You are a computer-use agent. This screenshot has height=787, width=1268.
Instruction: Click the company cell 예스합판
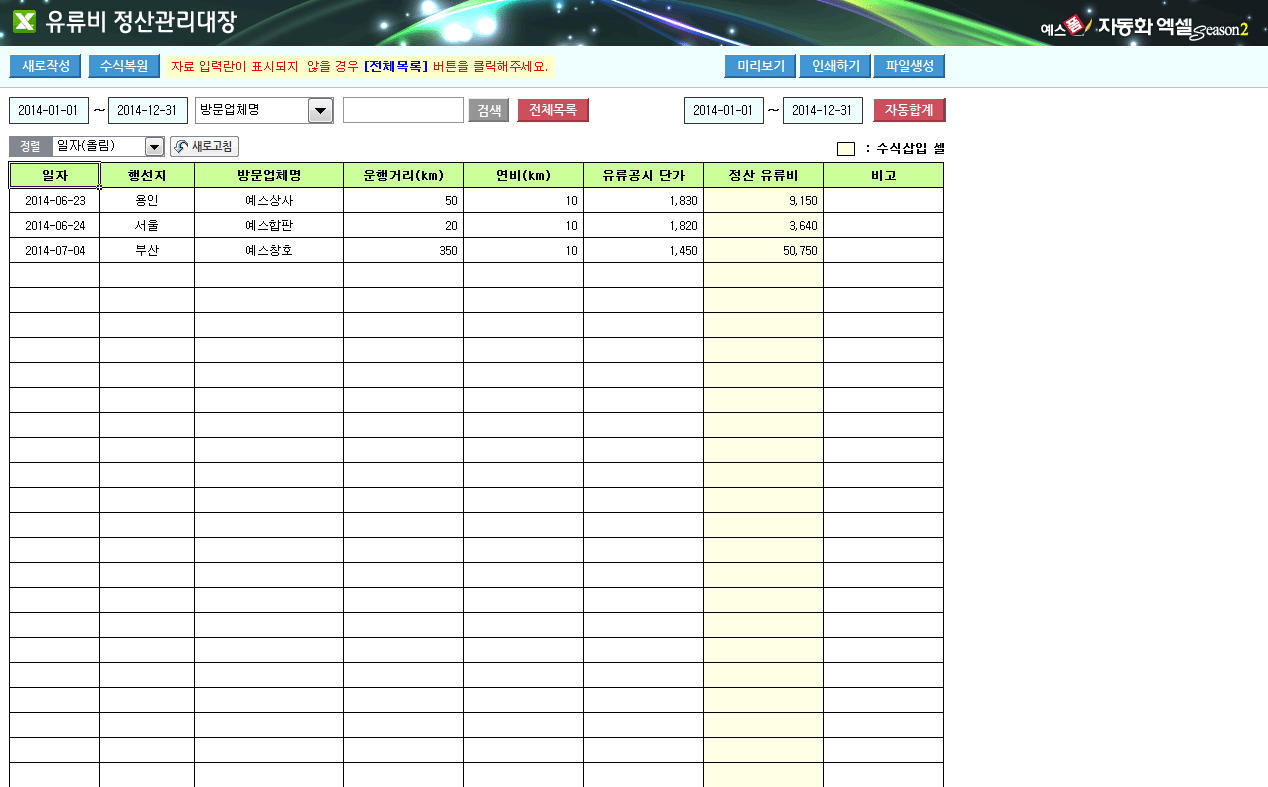pos(269,225)
